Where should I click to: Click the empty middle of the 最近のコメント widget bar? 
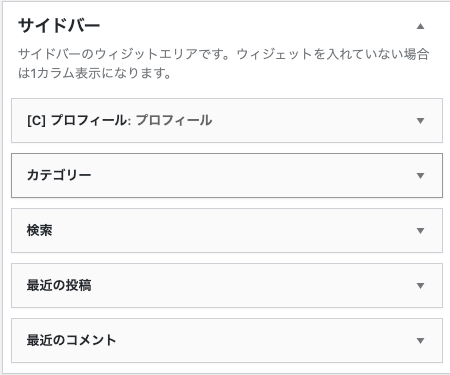tap(263, 341)
